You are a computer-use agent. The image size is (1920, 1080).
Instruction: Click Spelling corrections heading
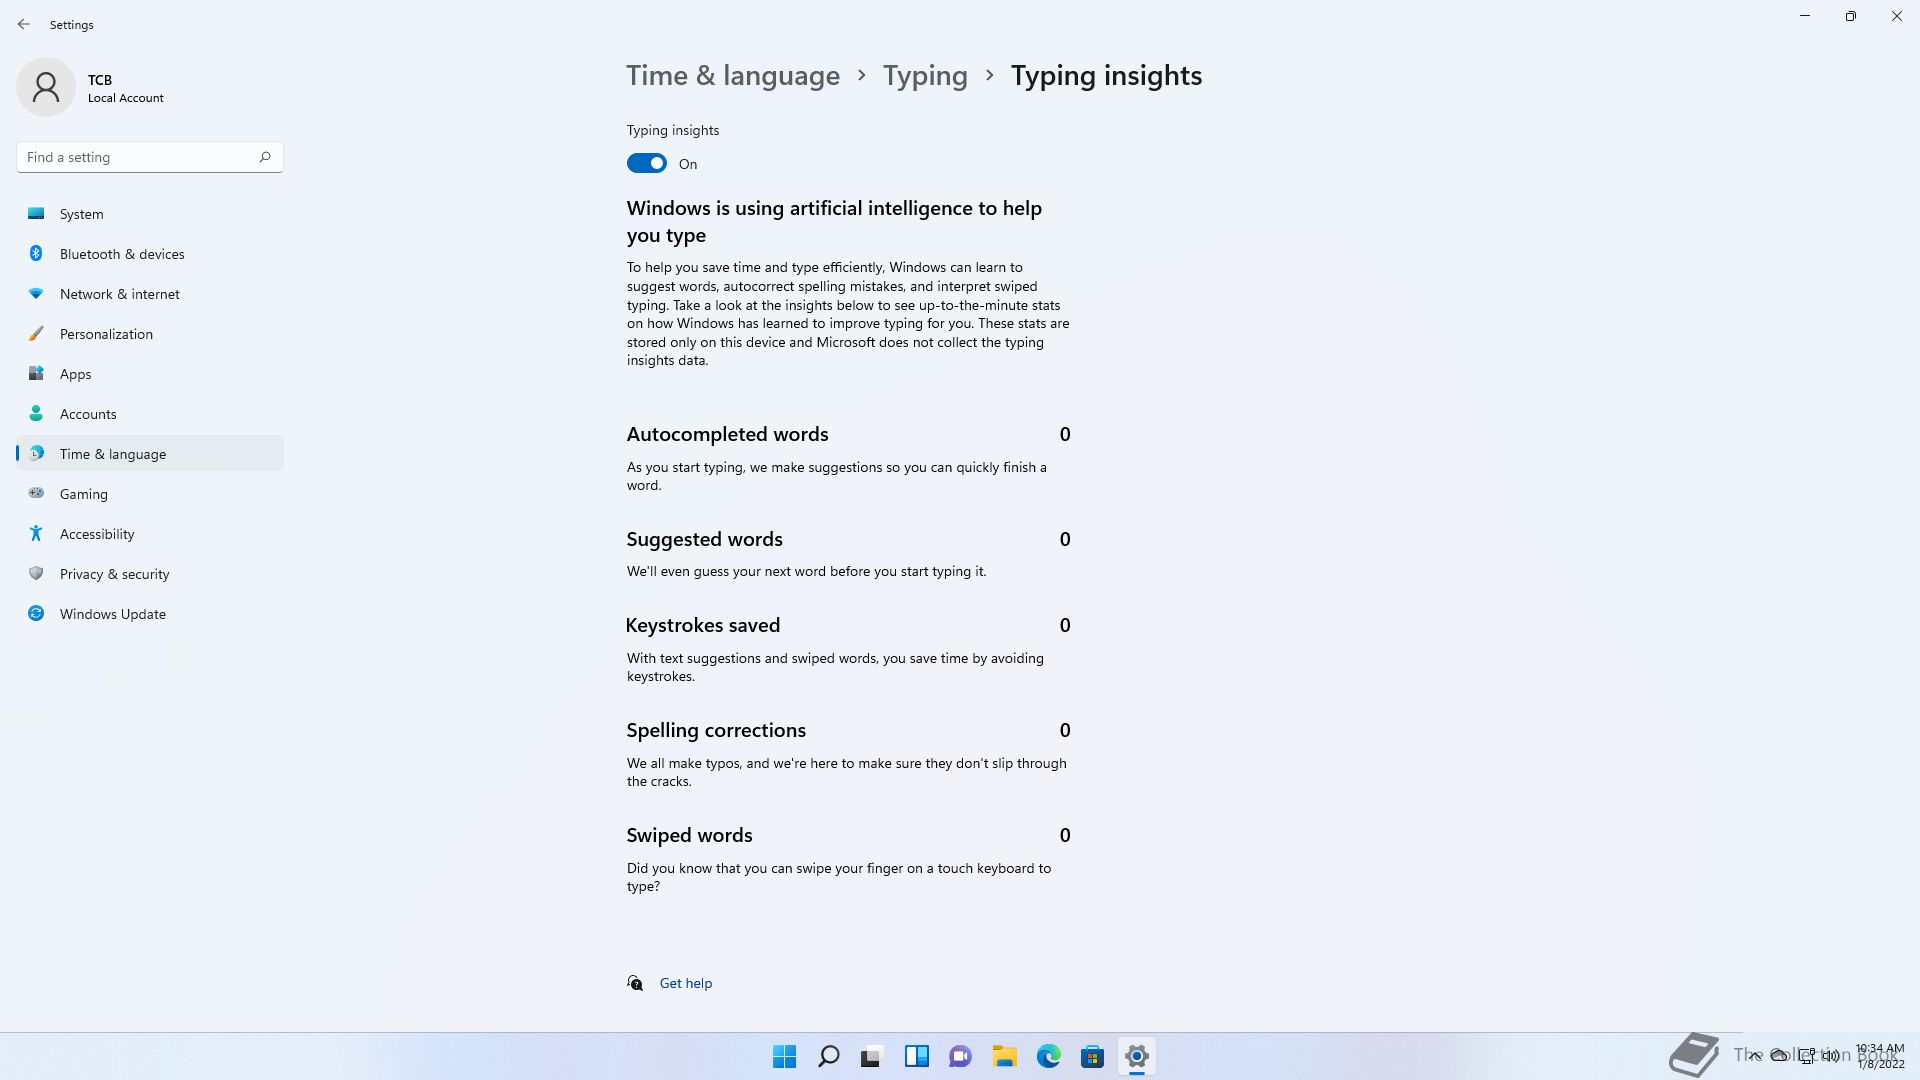[716, 730]
